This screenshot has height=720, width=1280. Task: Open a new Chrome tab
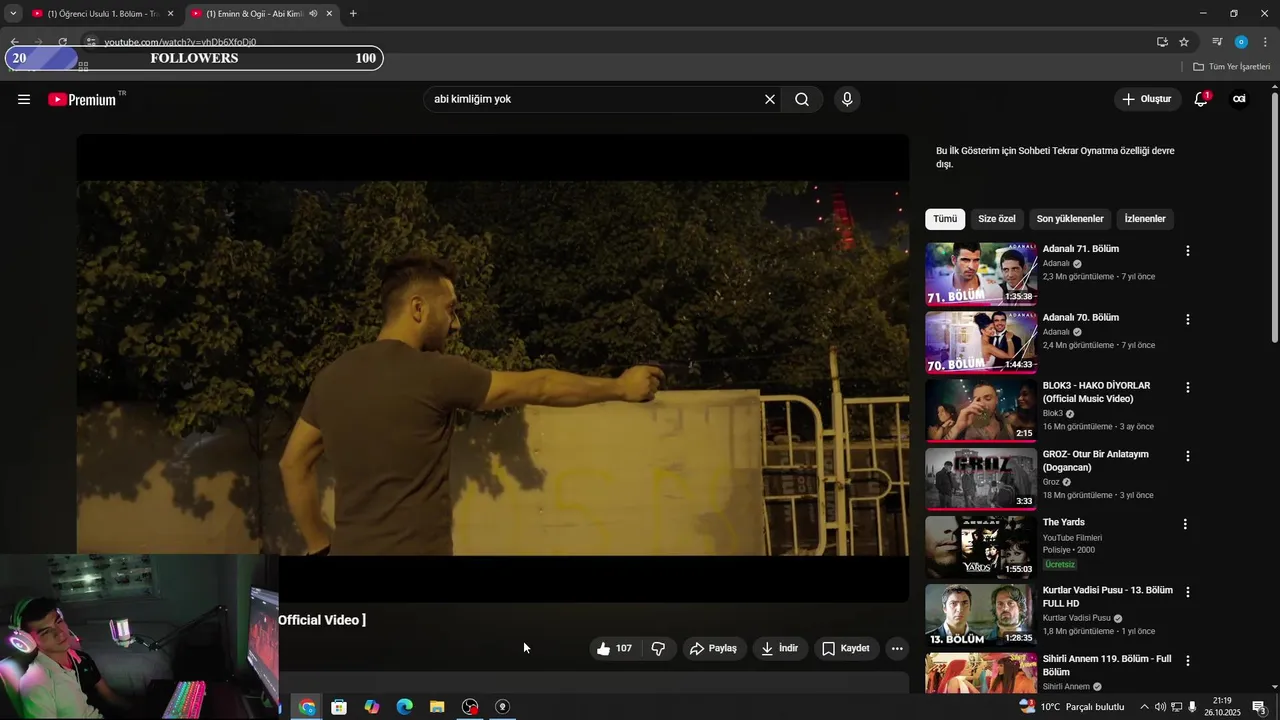click(353, 13)
